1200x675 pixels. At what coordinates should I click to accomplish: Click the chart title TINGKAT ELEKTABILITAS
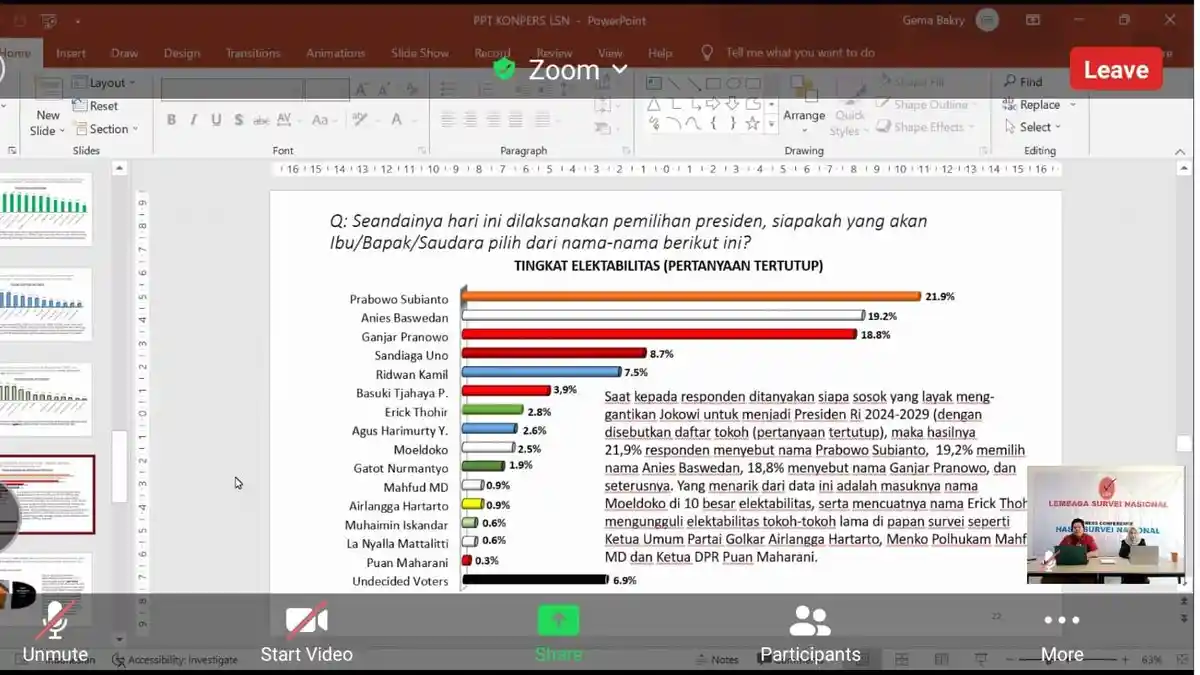668,265
